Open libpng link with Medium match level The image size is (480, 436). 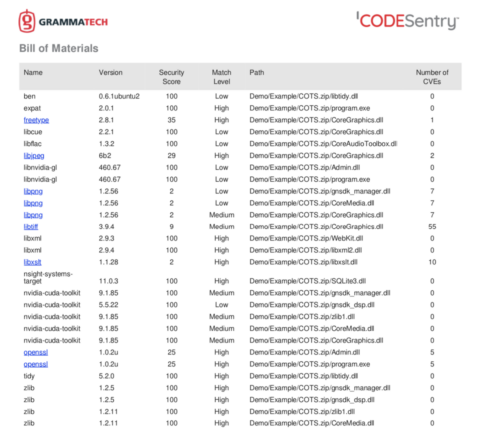pyautogui.click(x=33, y=215)
